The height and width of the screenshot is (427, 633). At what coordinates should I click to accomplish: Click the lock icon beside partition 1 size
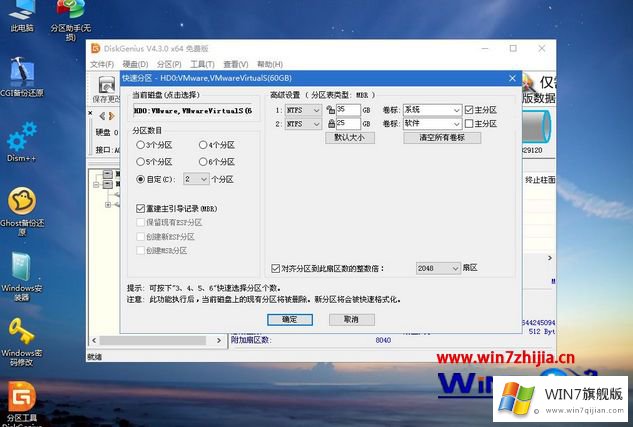coord(331,110)
